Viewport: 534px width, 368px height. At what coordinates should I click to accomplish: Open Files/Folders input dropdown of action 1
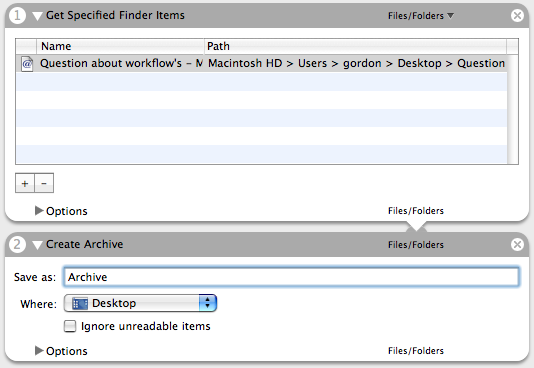click(421, 16)
